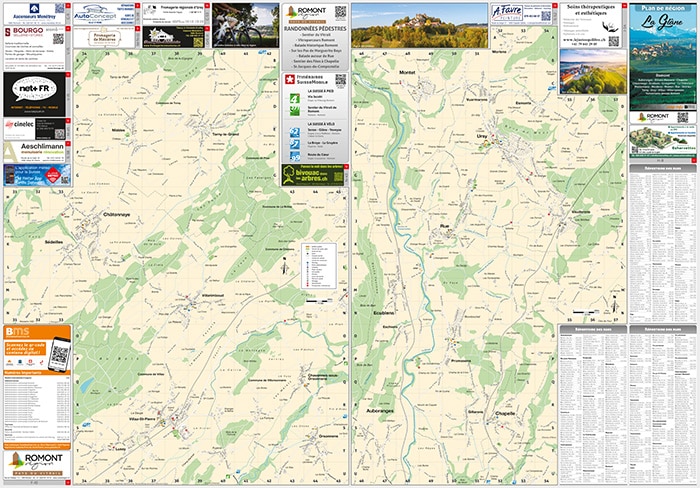Select the green route 4 Via Jacobi icon
The height and width of the screenshot is (488, 700).
(295, 98)
